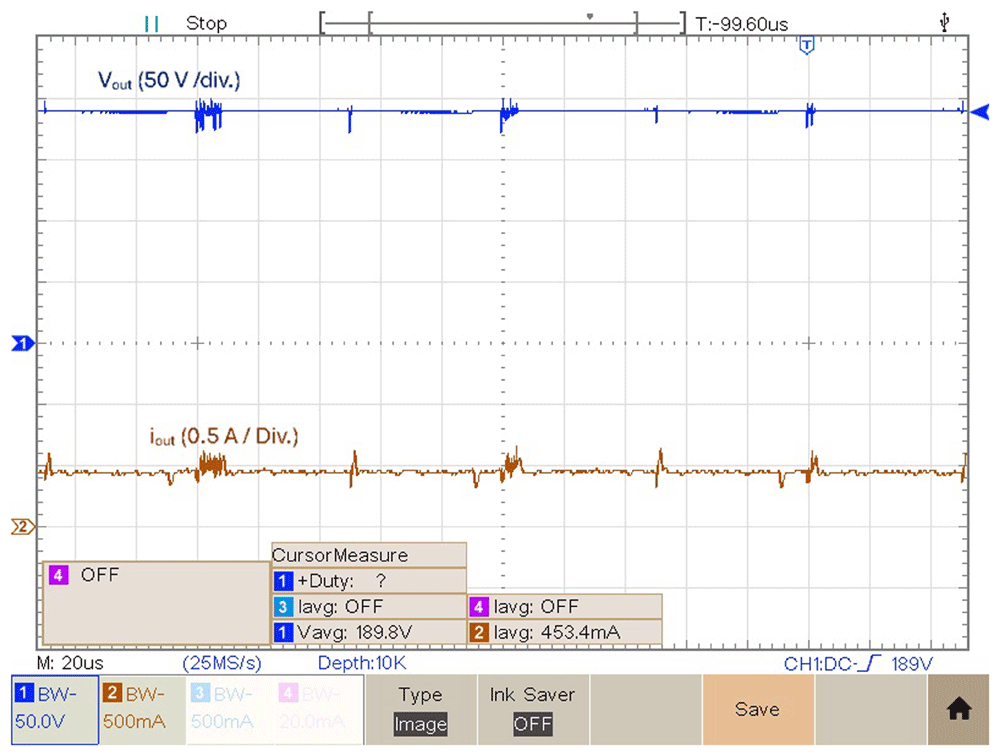Select channel 1 BW- 50.0V button
The image size is (1000, 756).
pyautogui.click(x=55, y=709)
